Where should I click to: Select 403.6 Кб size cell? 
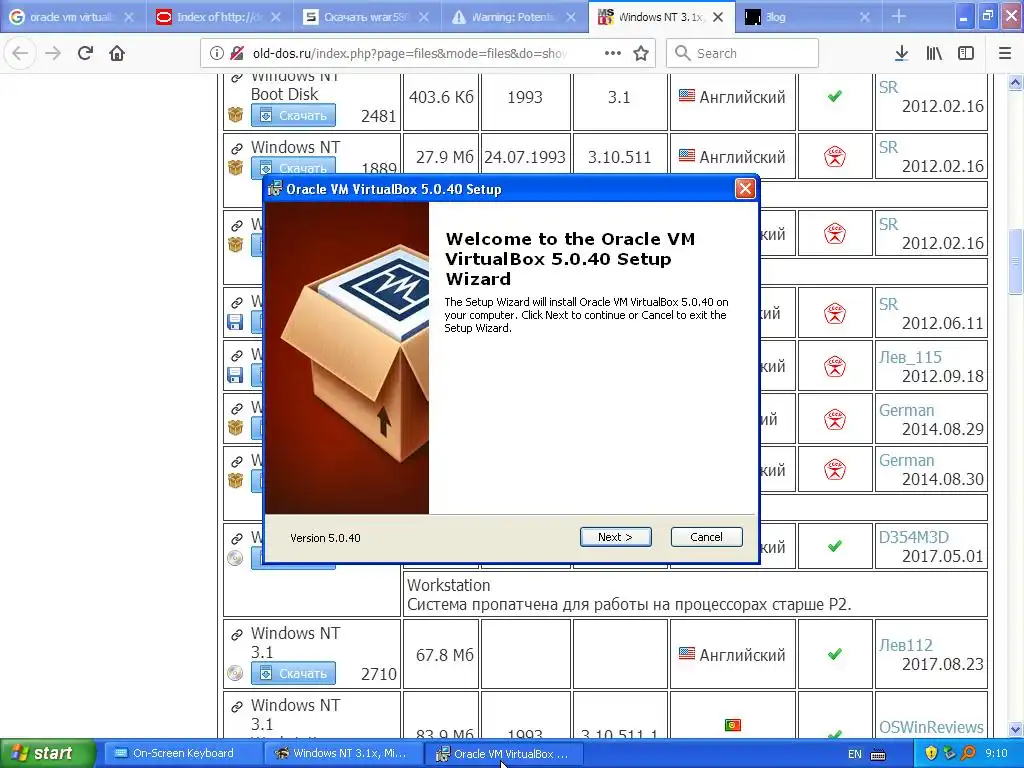click(441, 97)
